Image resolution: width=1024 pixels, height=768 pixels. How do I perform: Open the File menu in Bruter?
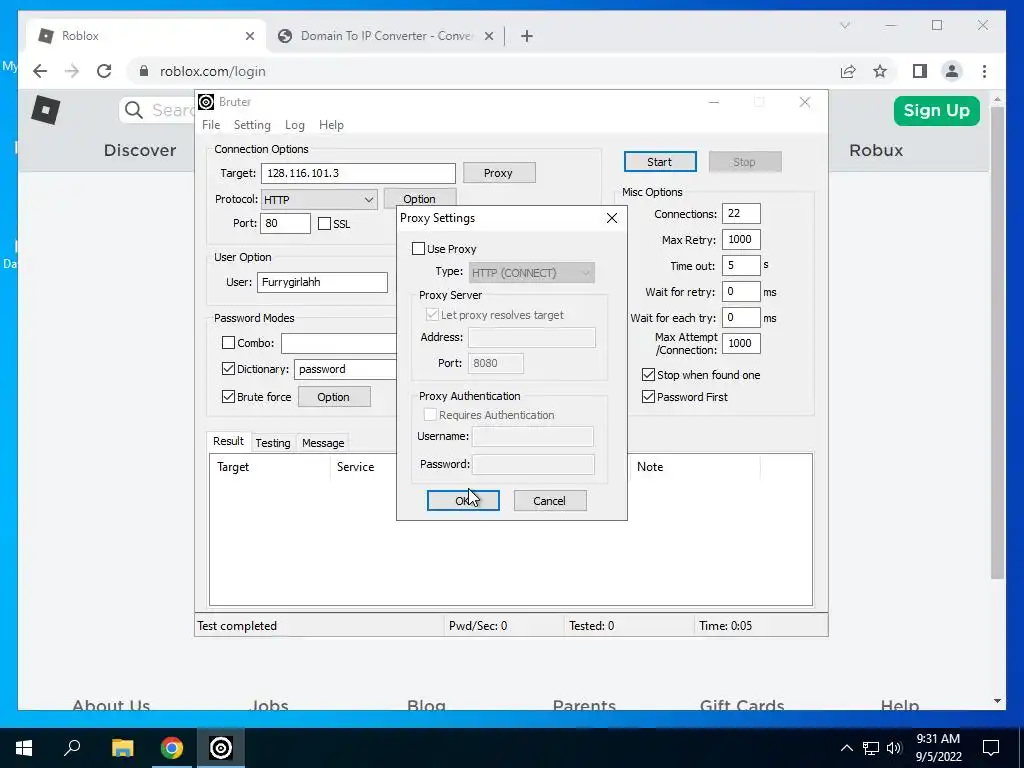tap(211, 125)
